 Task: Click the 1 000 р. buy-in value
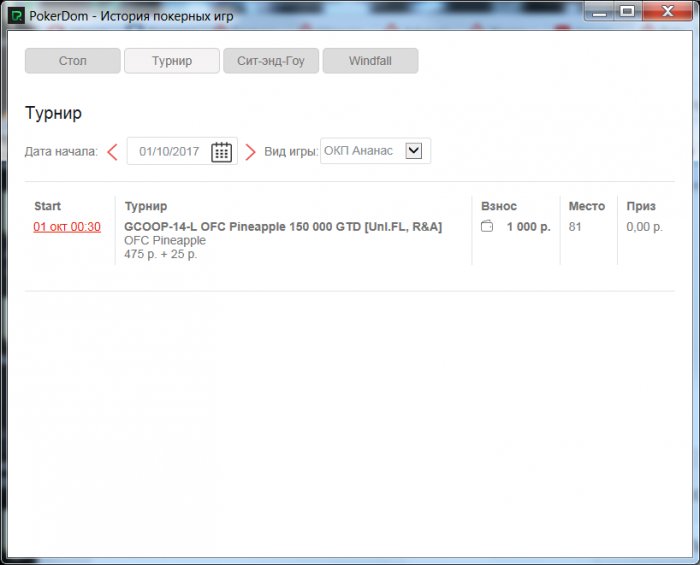529,227
